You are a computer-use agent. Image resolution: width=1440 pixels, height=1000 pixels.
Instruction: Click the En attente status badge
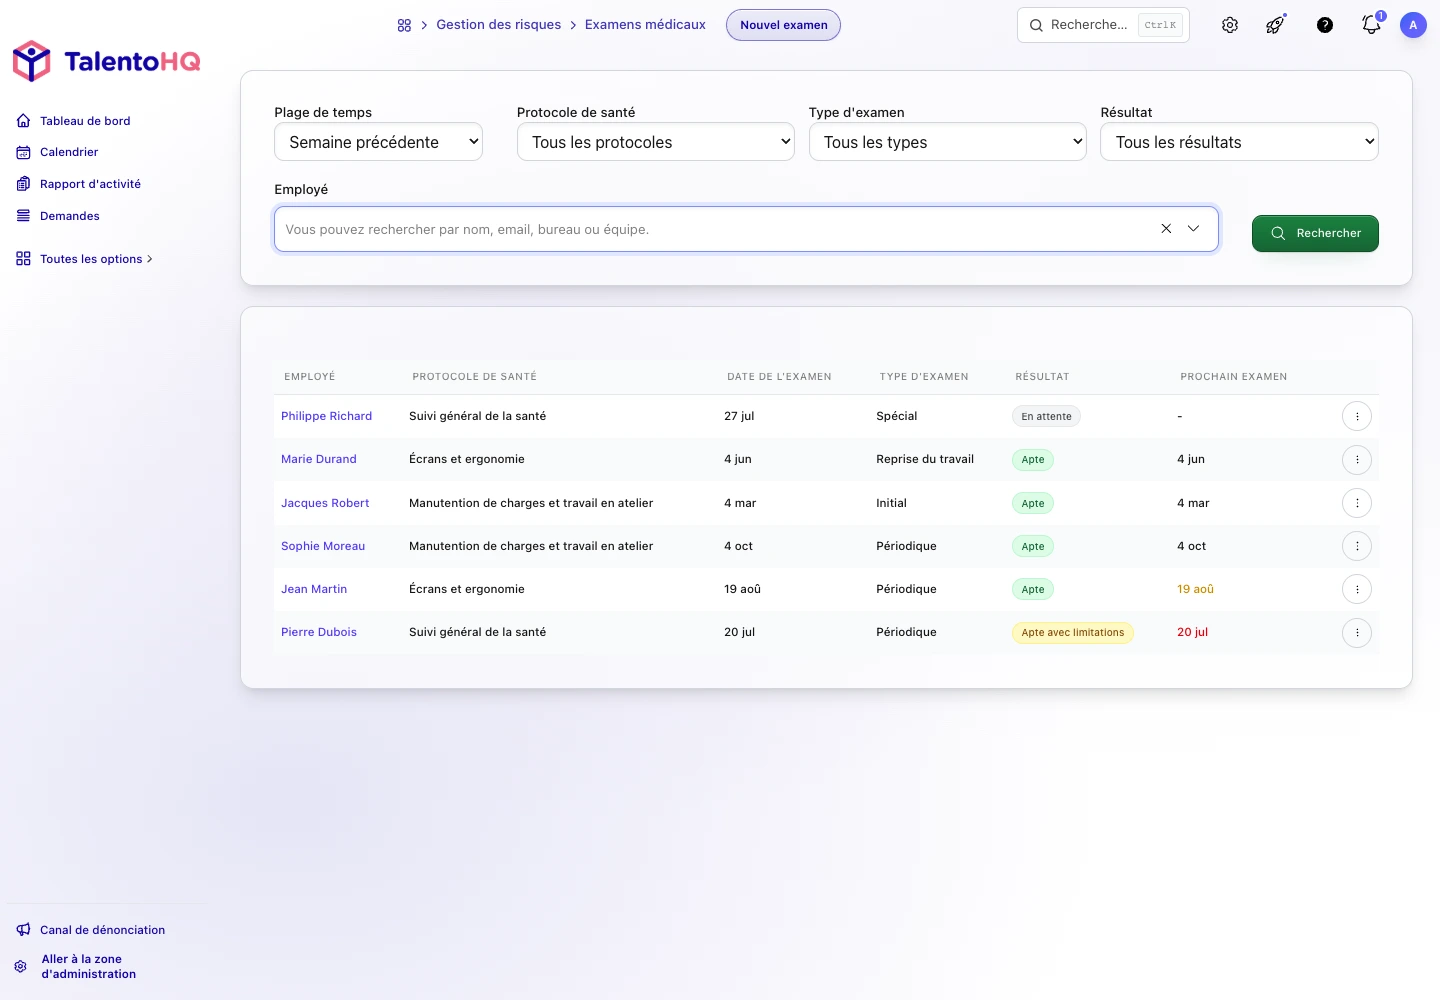(x=1046, y=417)
